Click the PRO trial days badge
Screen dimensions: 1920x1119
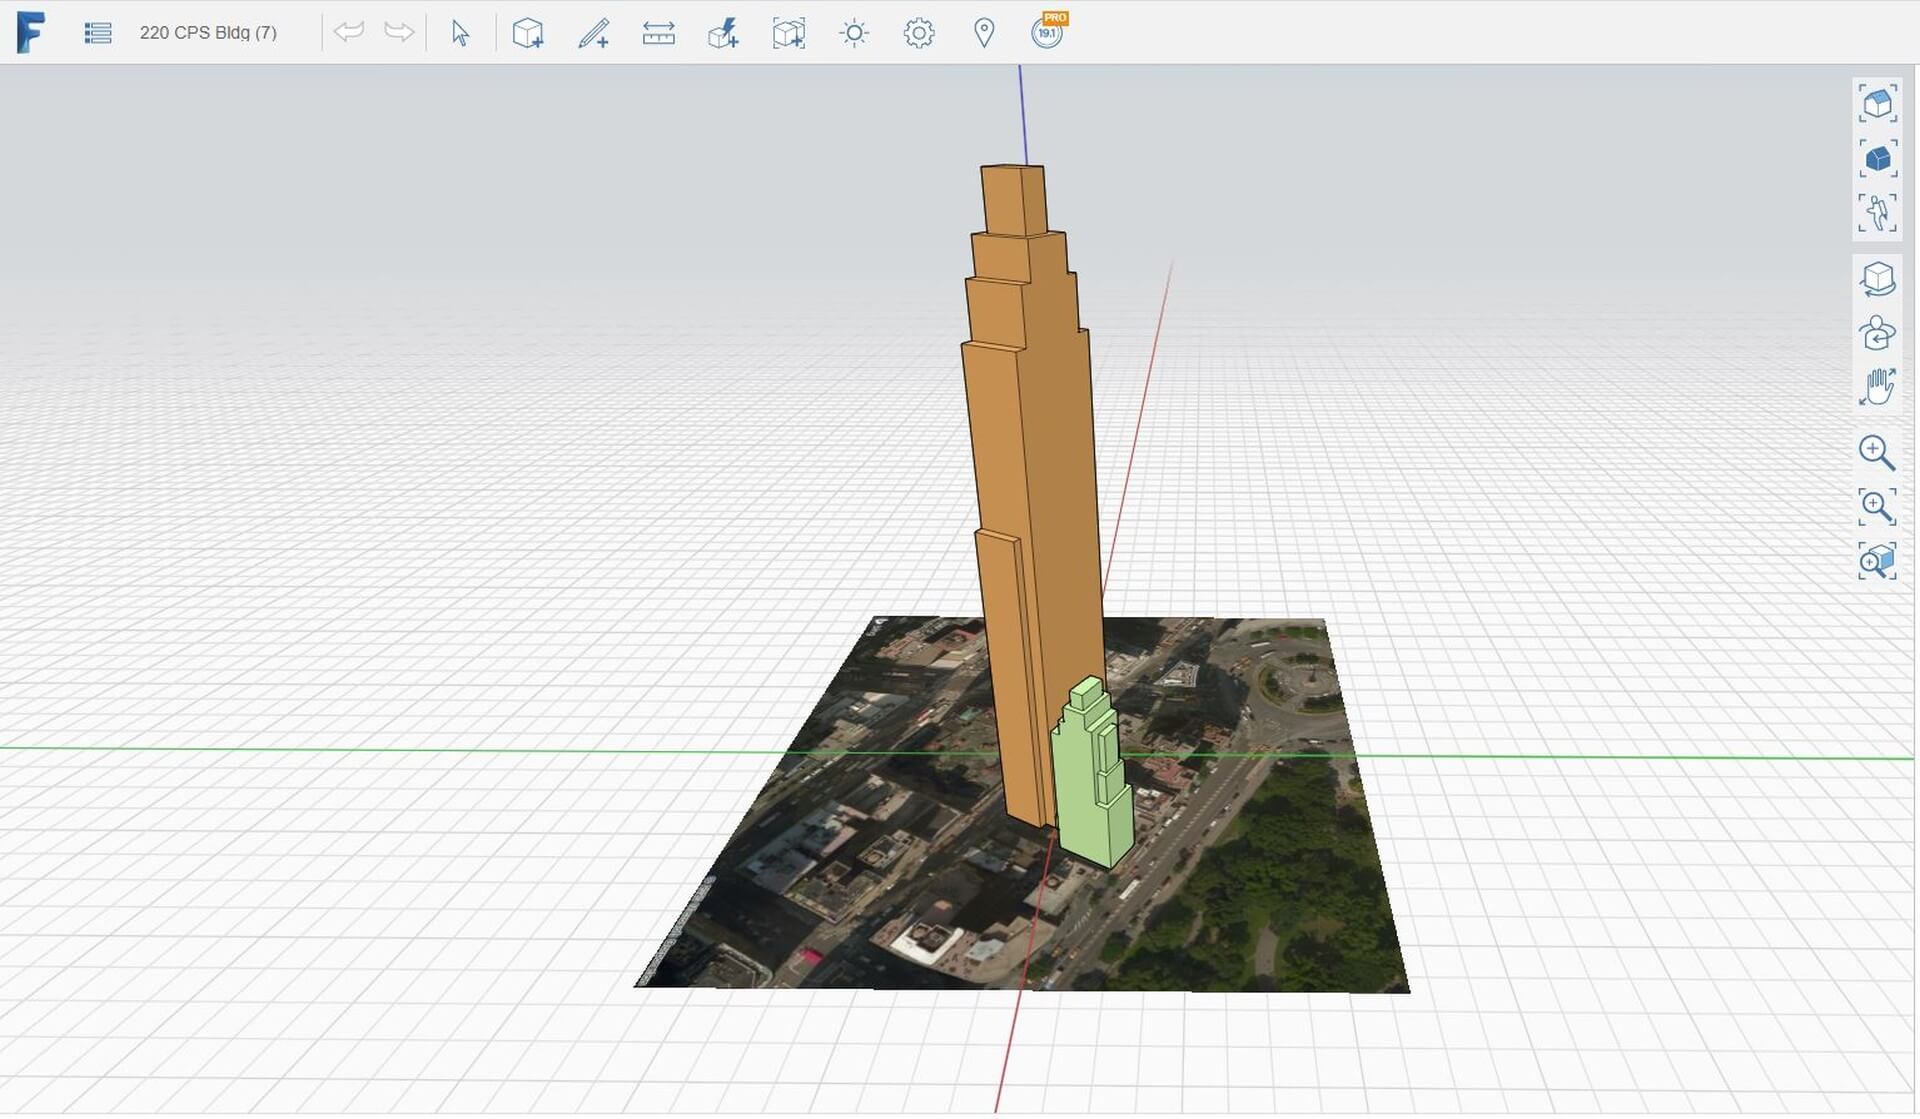pyautogui.click(x=1049, y=31)
